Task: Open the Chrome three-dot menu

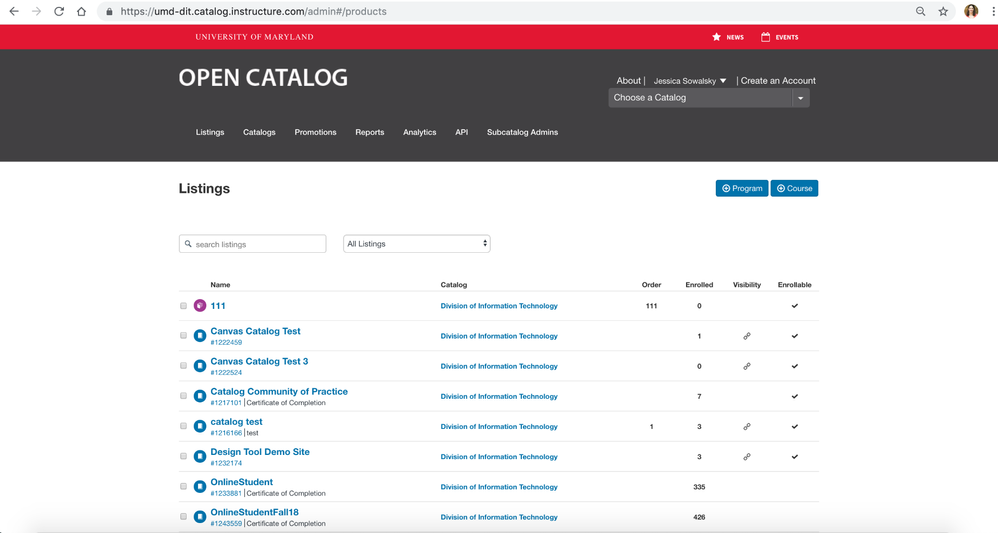Action: (993, 11)
